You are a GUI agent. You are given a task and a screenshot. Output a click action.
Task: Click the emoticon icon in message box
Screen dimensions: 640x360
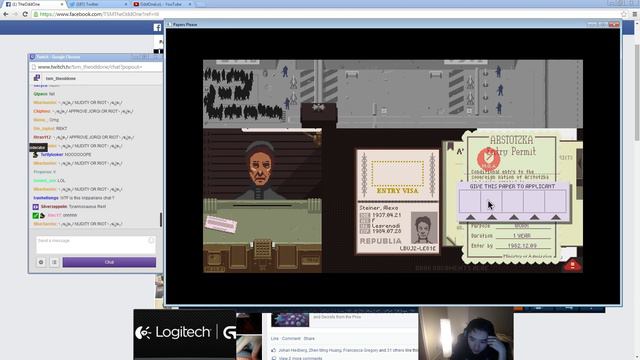(x=151, y=240)
